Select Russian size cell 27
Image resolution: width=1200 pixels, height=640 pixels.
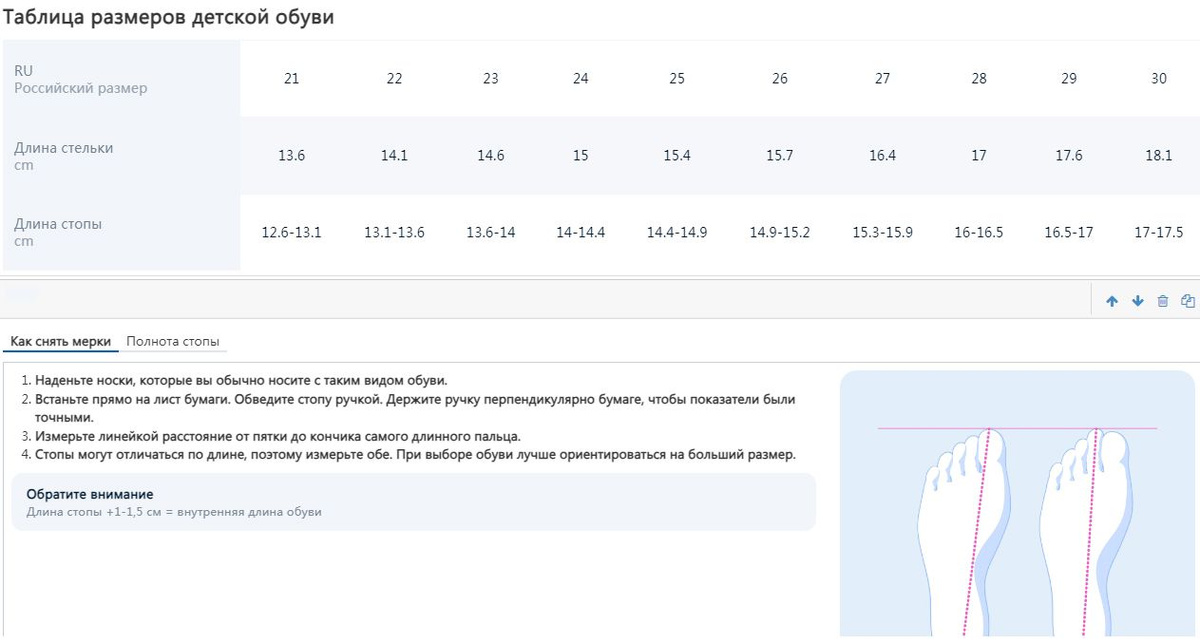[x=882, y=79]
